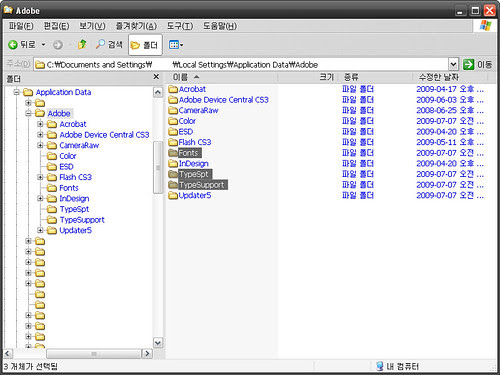The height and width of the screenshot is (375, 500).
Task: Click the tree pane scroll down arrow
Action: coord(158,343)
